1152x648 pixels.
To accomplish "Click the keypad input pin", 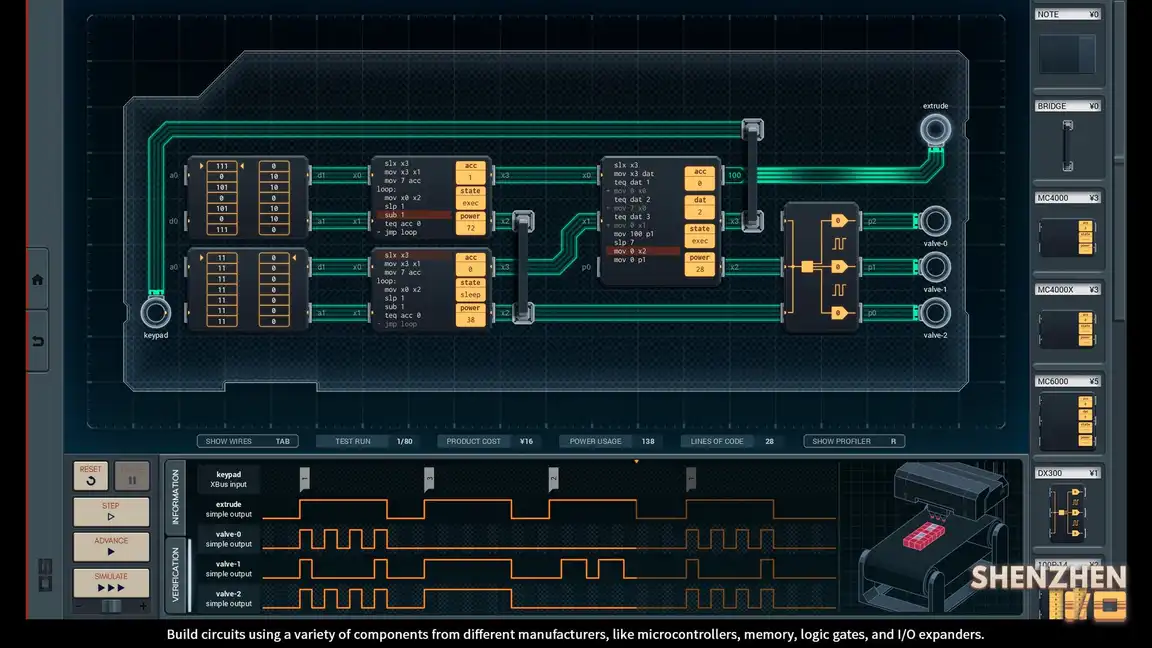I will [x=156, y=313].
